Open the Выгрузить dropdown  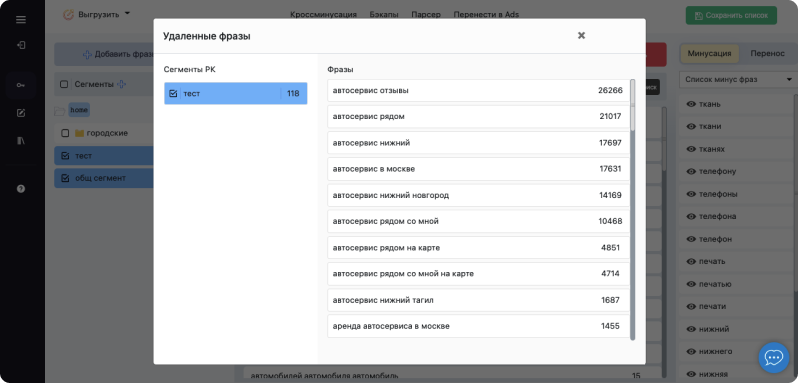tap(97, 15)
